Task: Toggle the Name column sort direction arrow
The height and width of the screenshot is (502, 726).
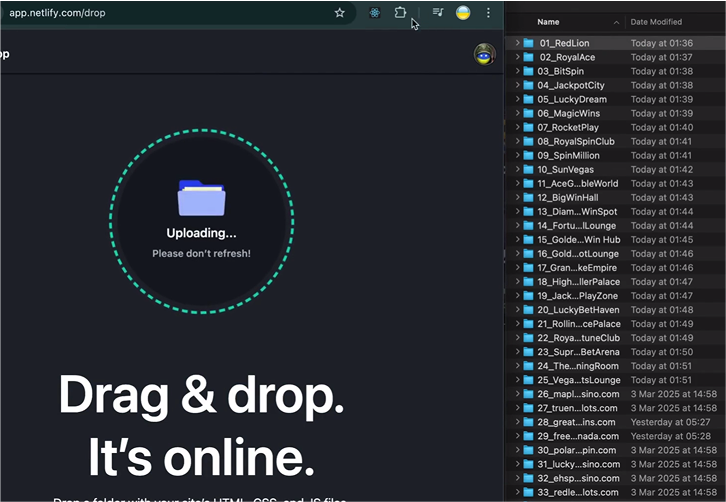Action: [616, 22]
